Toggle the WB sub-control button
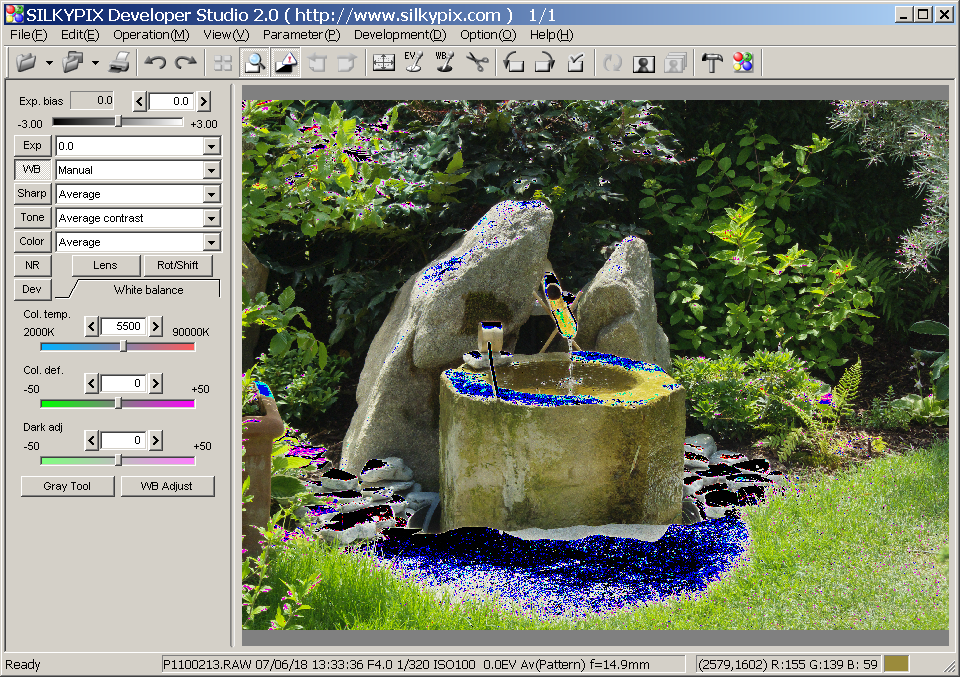960x677 pixels. click(32, 170)
